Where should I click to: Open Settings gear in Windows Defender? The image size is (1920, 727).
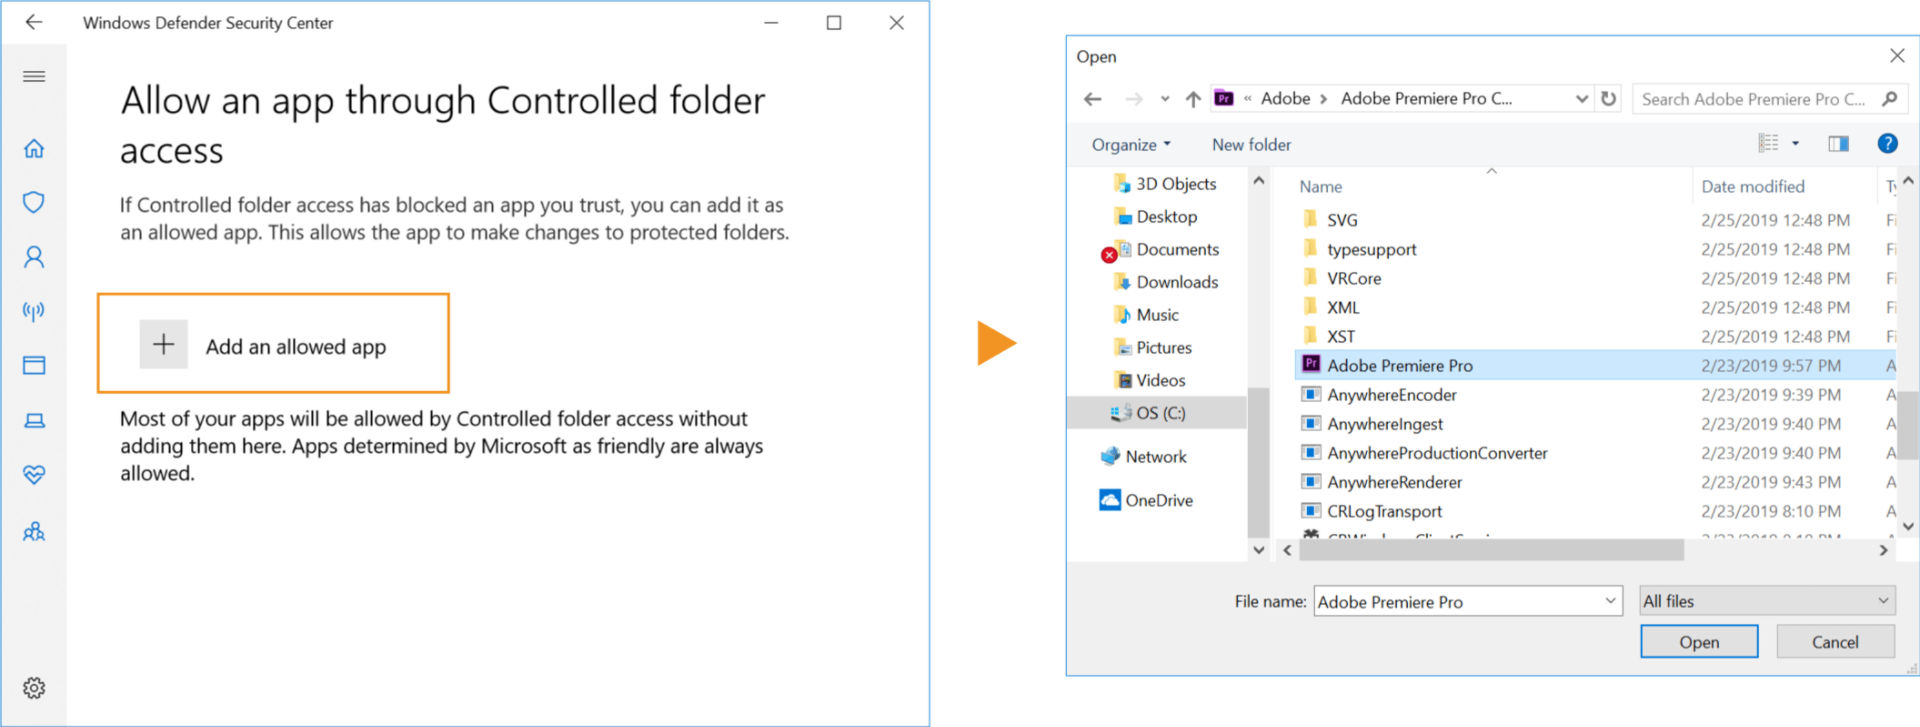[x=34, y=688]
